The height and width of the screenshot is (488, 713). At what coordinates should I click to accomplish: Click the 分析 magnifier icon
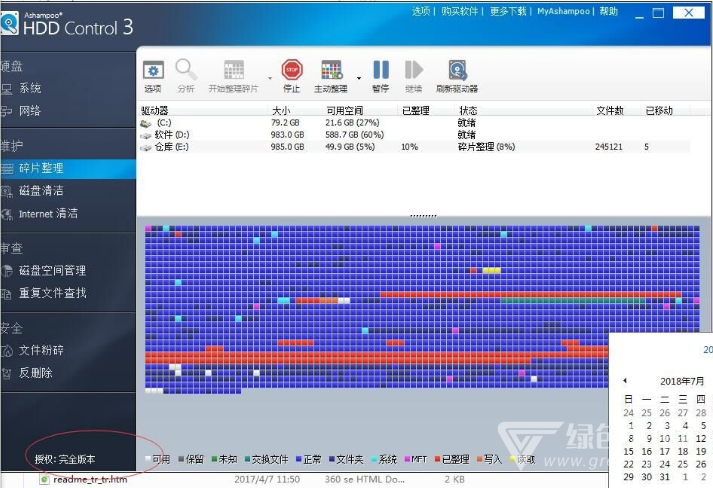click(186, 70)
